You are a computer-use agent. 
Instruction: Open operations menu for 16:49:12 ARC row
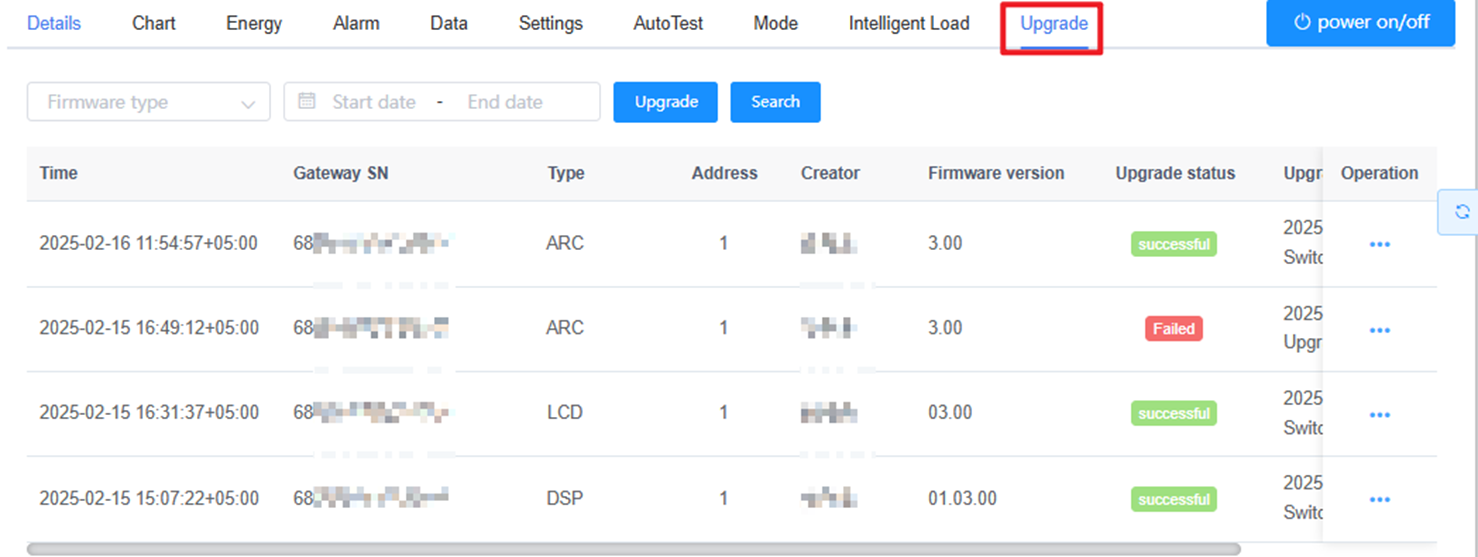coord(1380,330)
